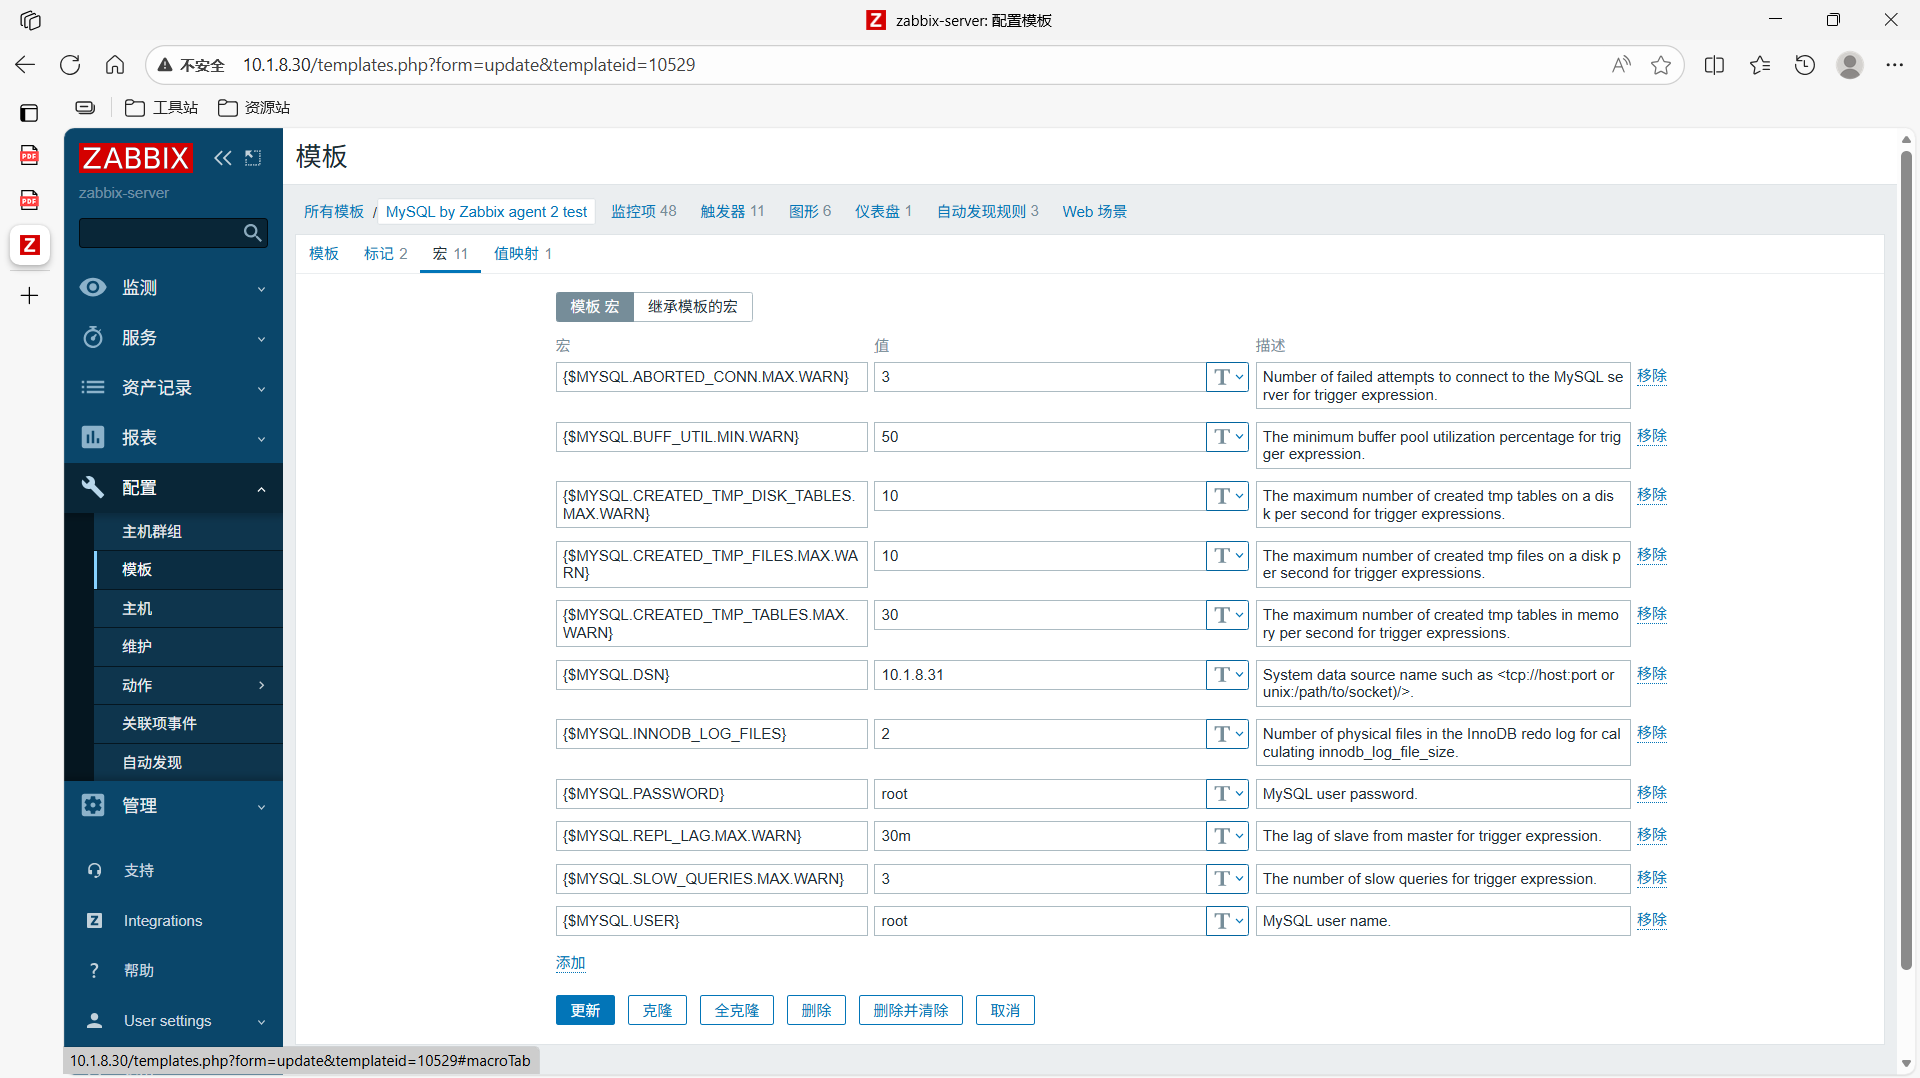Switch to the 模板 tab
This screenshot has height=1078, width=1920.
click(x=324, y=254)
